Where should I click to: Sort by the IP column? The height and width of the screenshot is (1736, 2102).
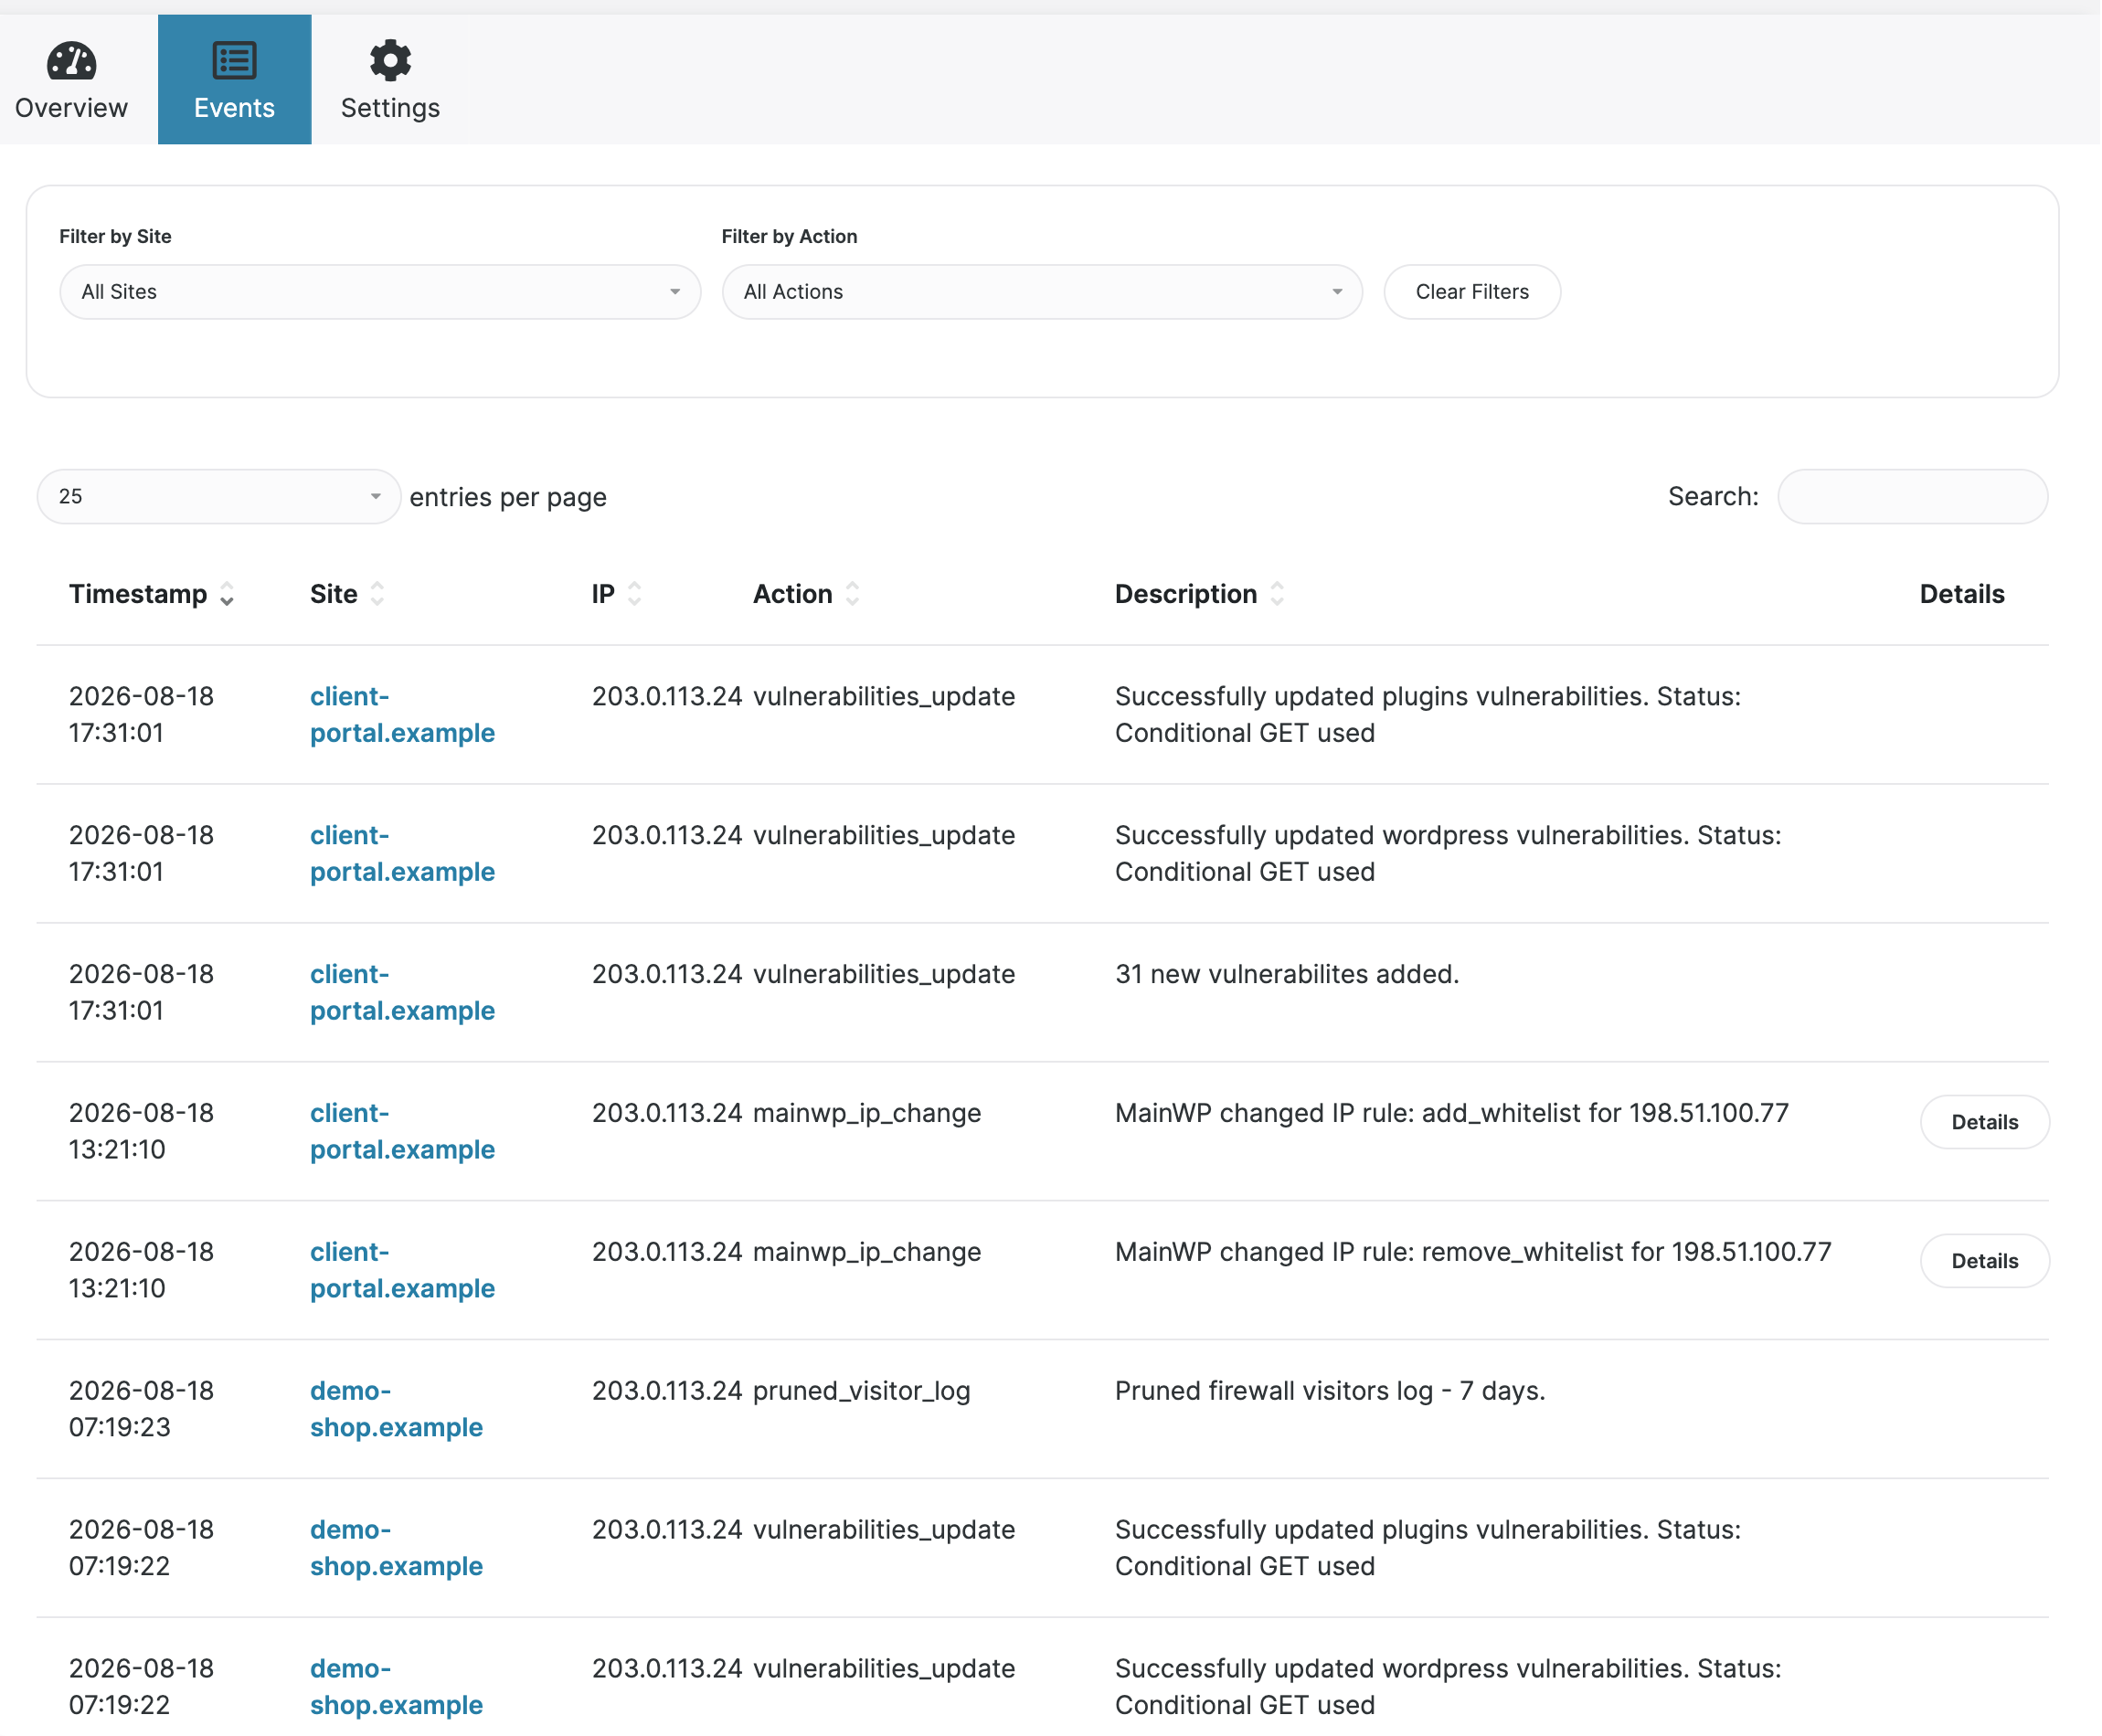(617, 594)
